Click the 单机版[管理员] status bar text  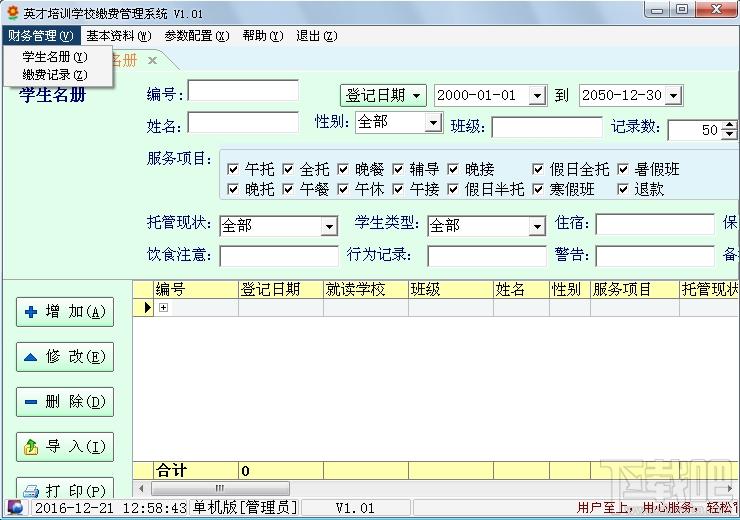pos(245,508)
